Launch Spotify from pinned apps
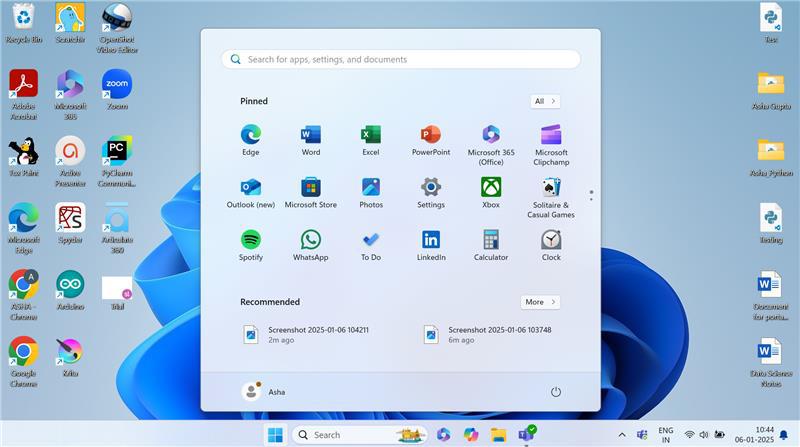The width and height of the screenshot is (800, 447). tap(251, 245)
